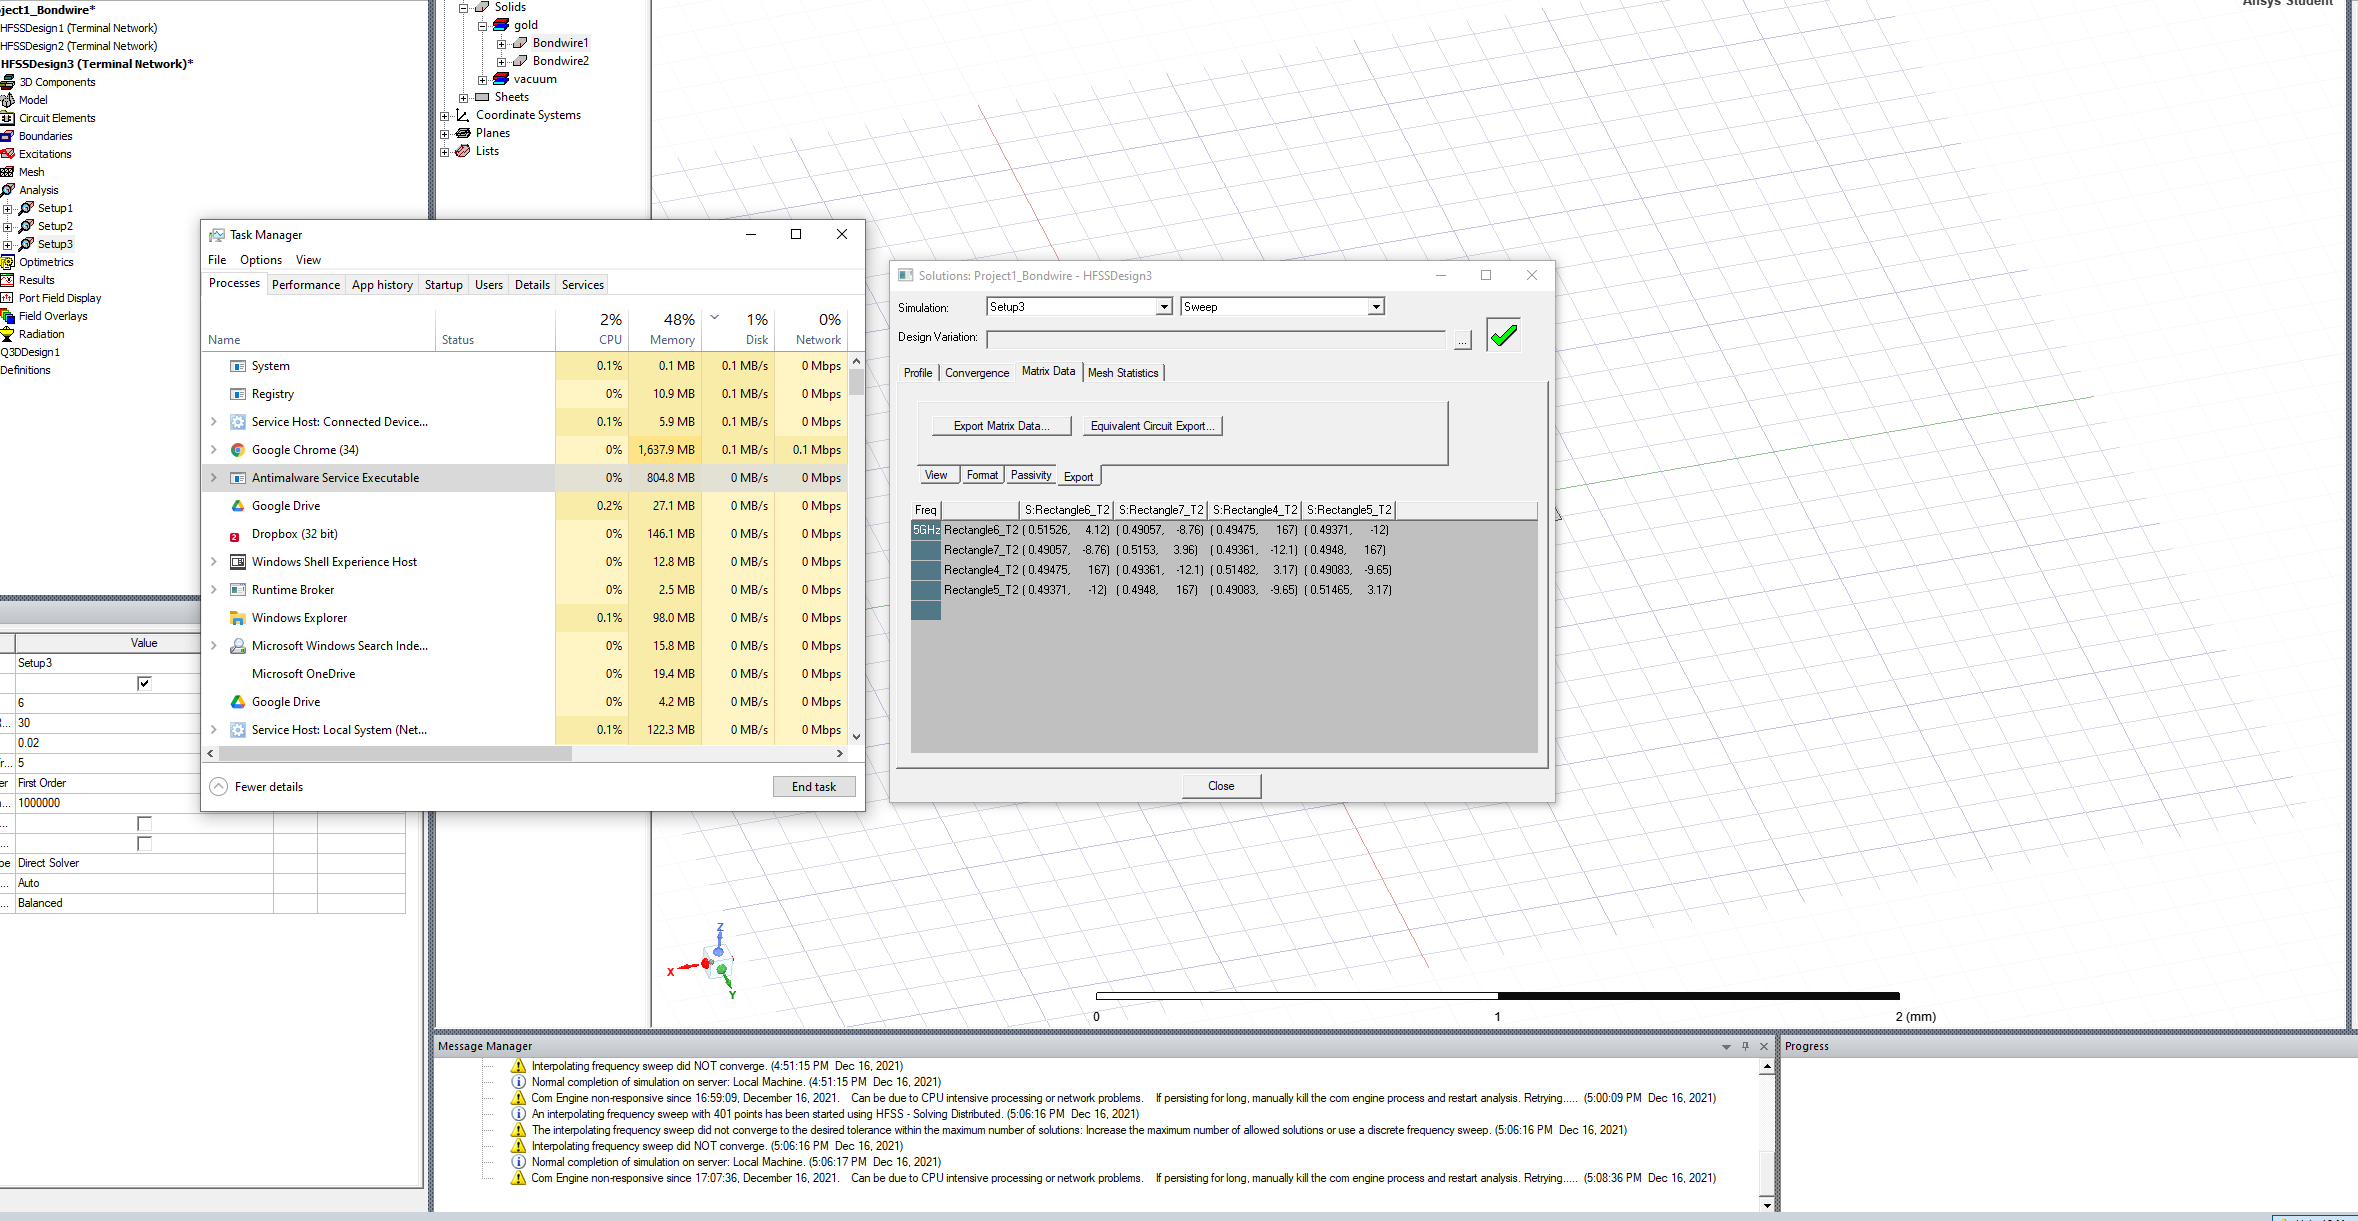Click Task Manager vertical scrollbar thumb
2358x1221 pixels.
pyautogui.click(x=856, y=383)
